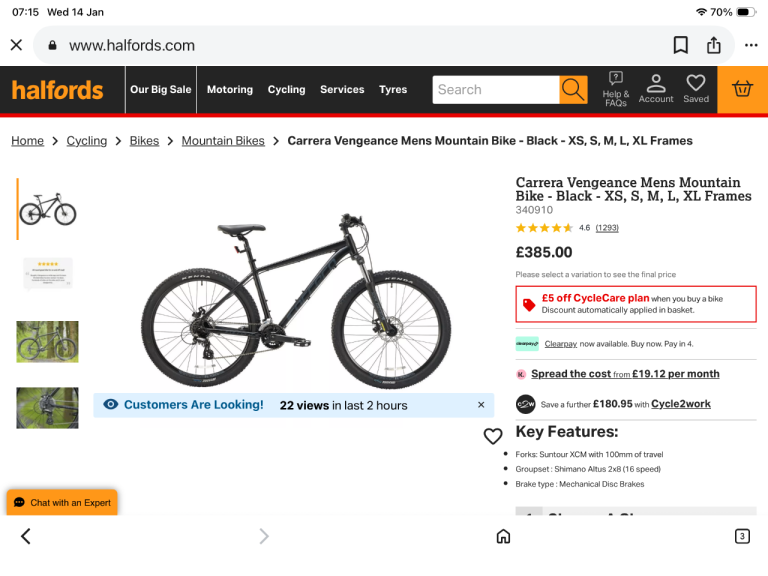Image resolution: width=768 pixels, height=576 pixels.
Task: Open Saved items heart in header
Action: point(696,88)
